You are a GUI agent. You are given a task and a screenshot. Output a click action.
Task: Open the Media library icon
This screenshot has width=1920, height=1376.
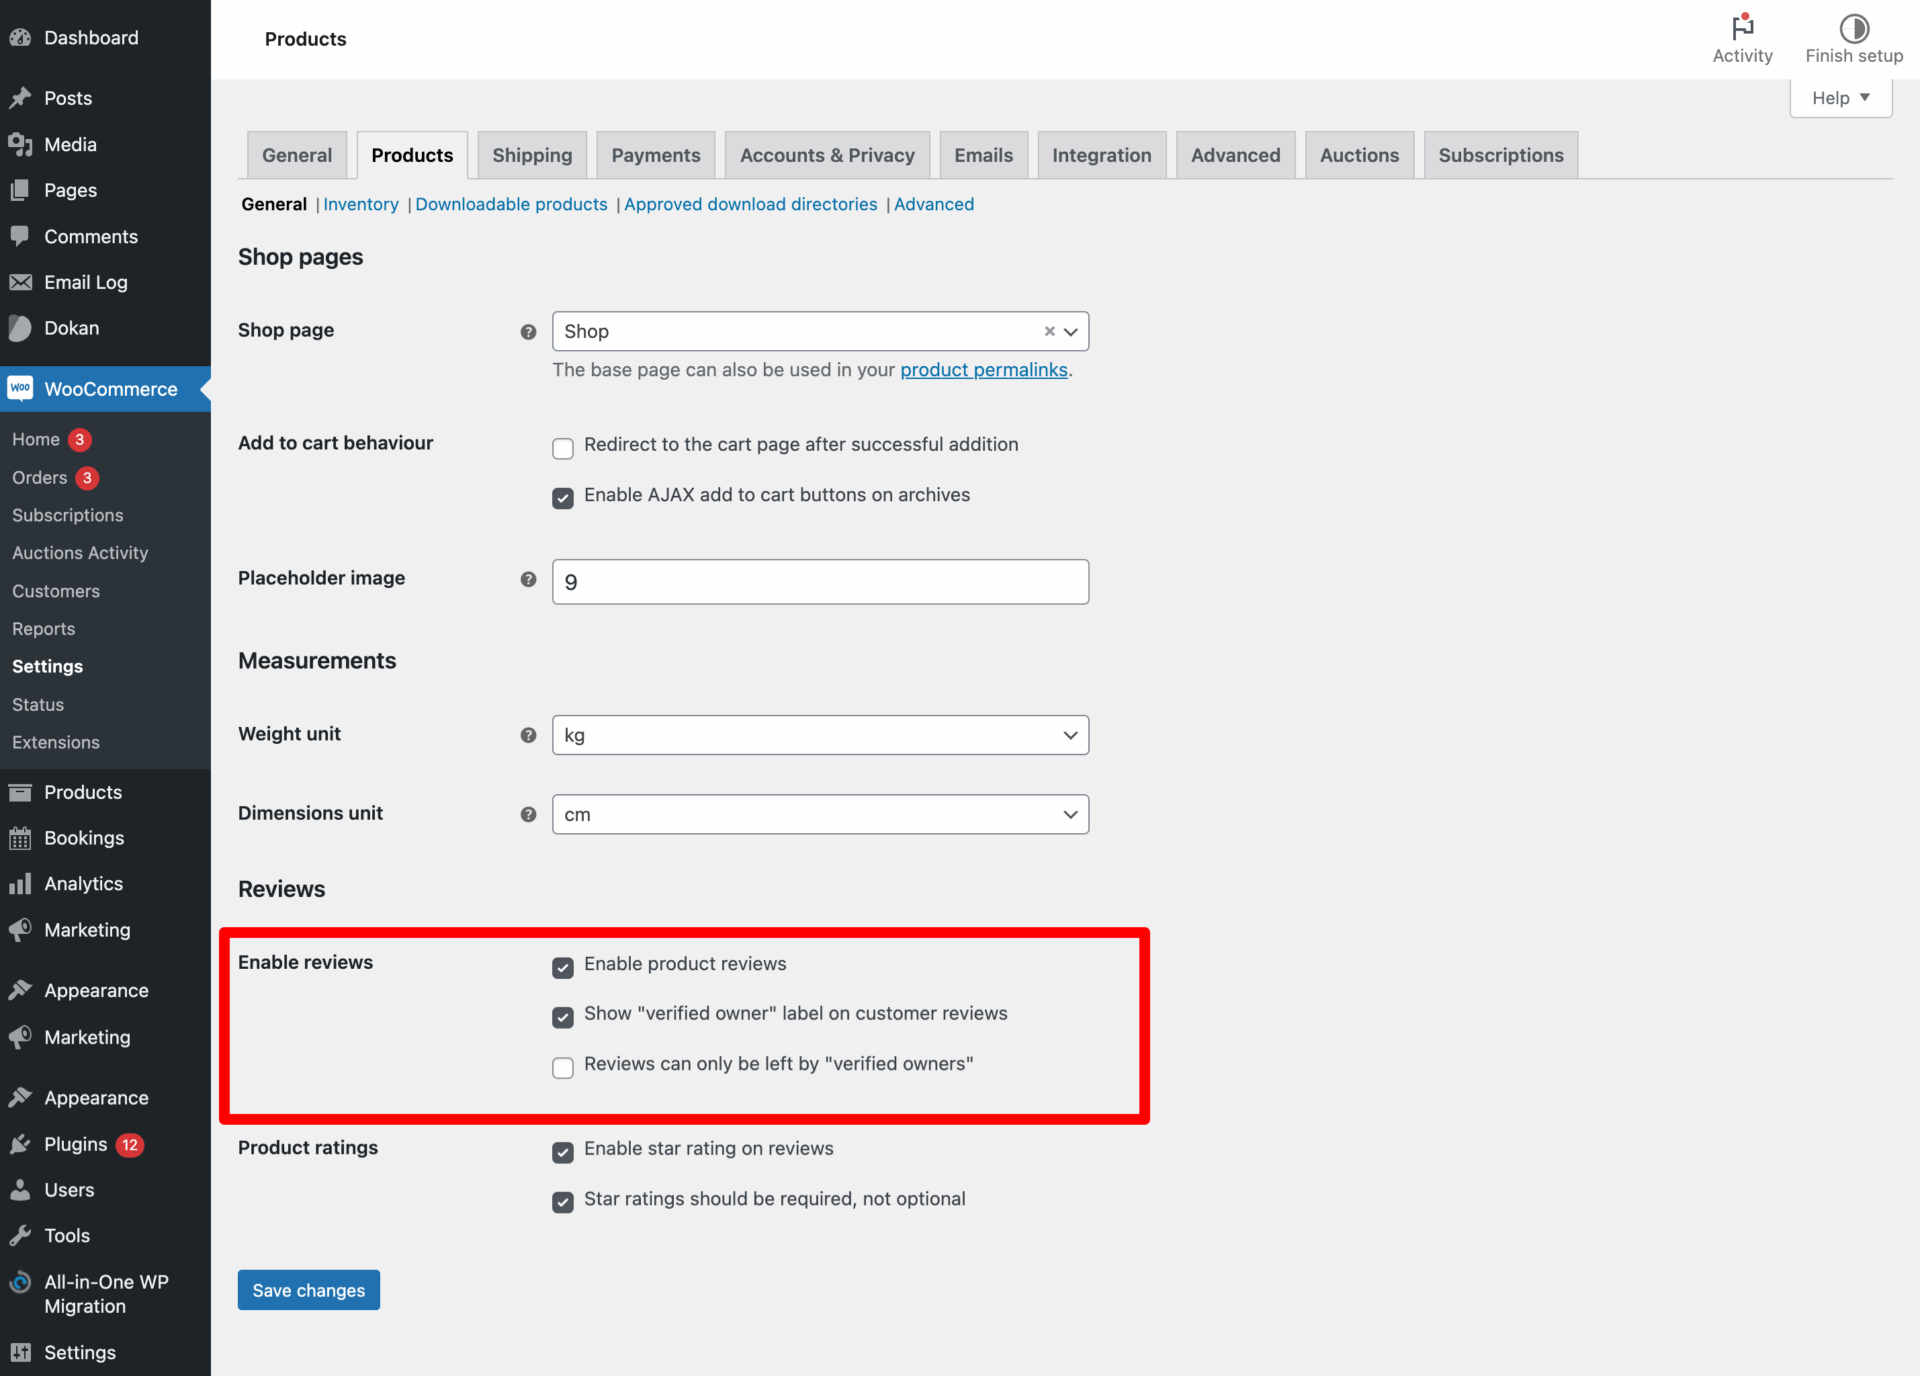[x=20, y=144]
